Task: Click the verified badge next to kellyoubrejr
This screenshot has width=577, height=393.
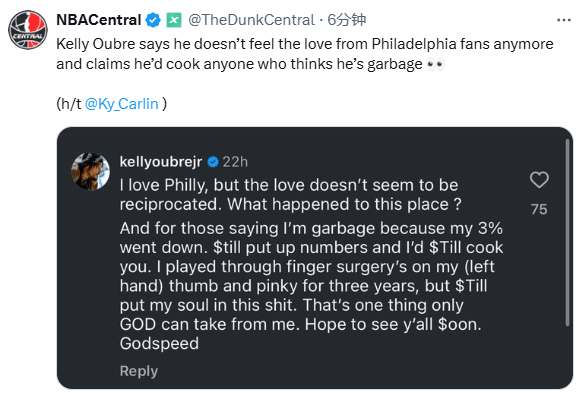Action: click(213, 162)
